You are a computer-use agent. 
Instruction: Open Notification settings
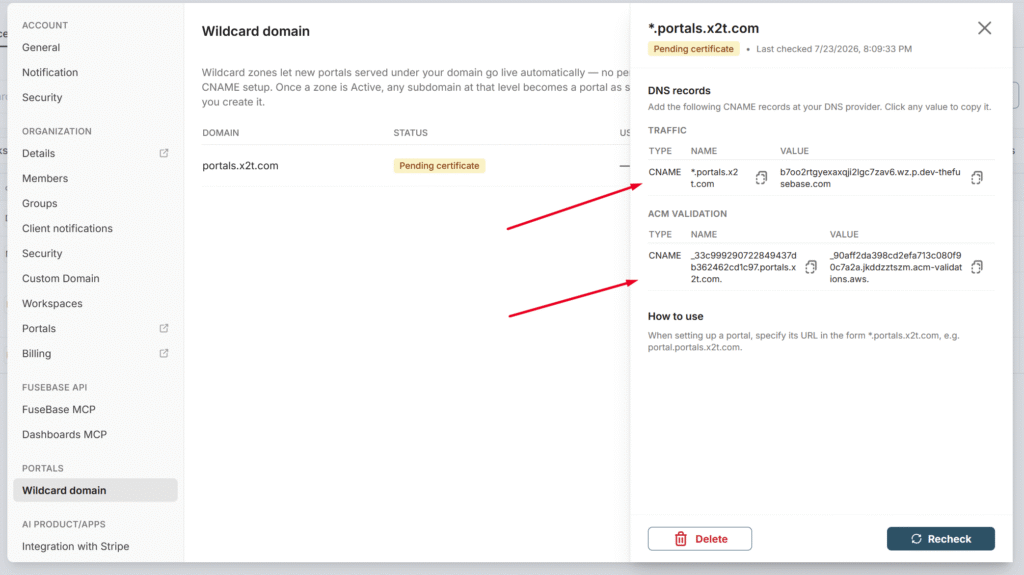tap(50, 72)
